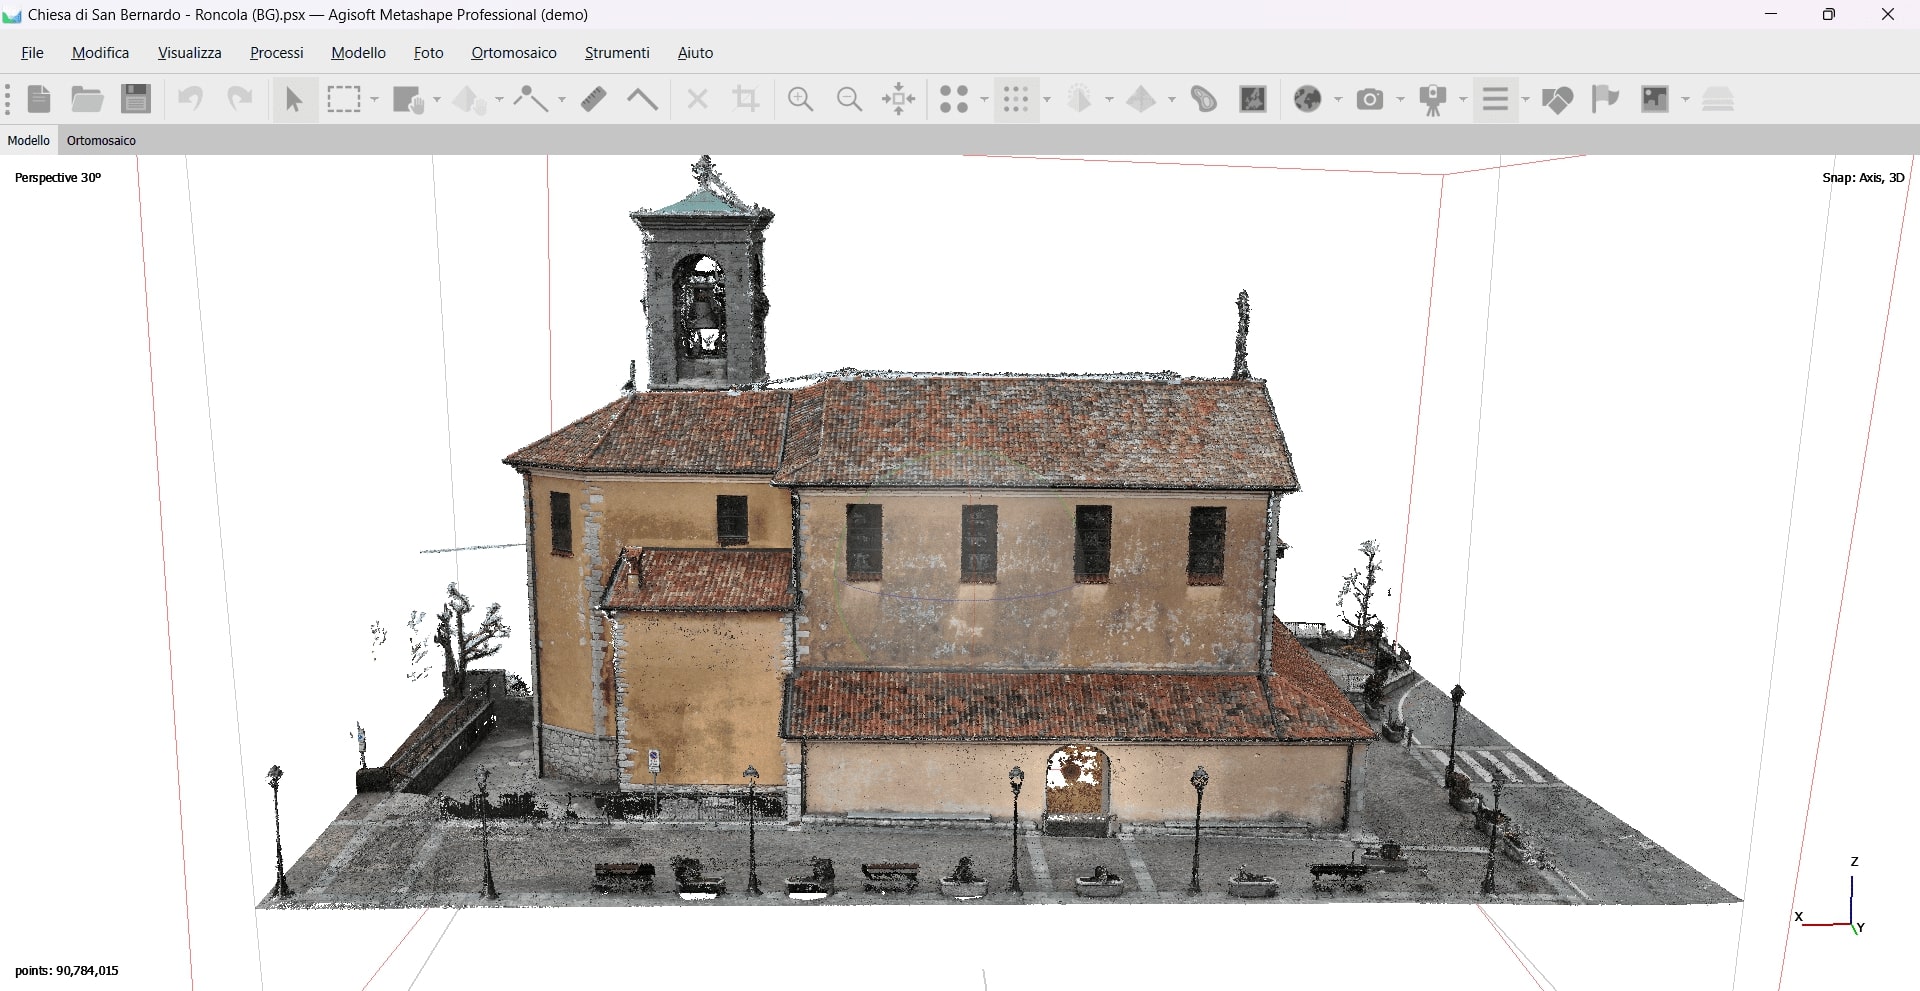Switch to the Ortomosaico view tab
The height and width of the screenshot is (991, 1920).
point(101,141)
